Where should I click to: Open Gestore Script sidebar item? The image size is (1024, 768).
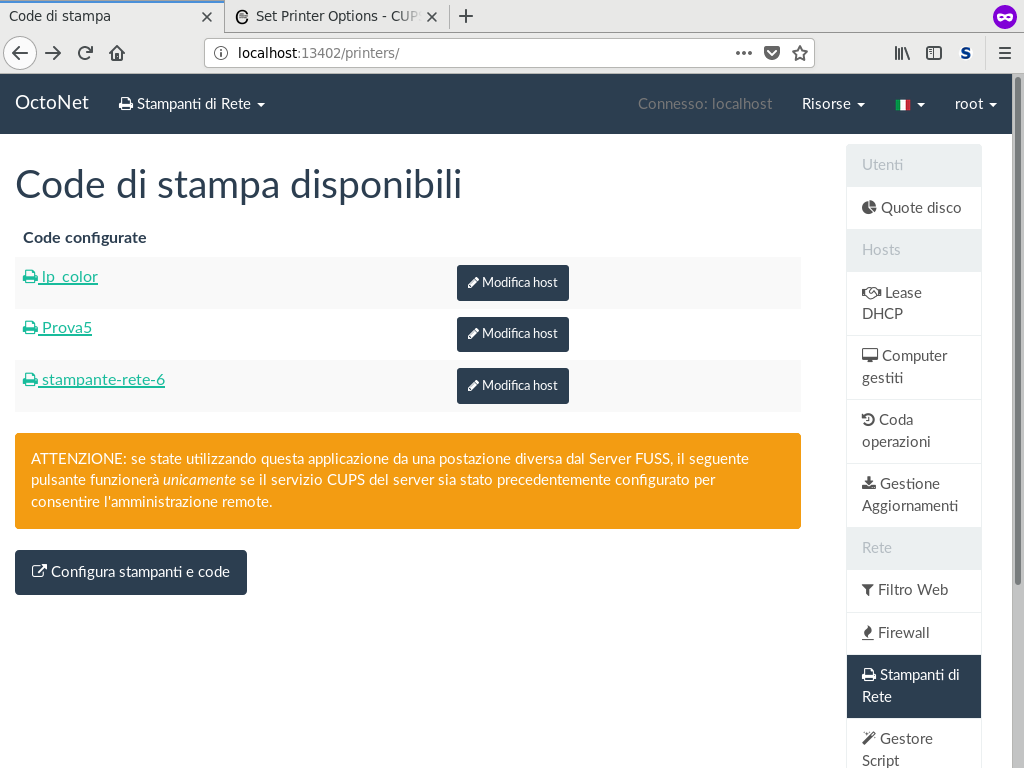coord(914,744)
